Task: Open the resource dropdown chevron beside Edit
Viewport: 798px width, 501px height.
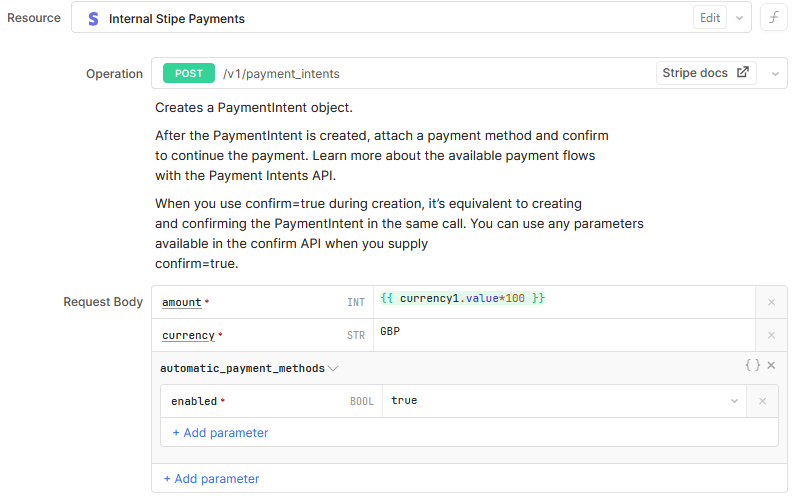Action: (x=739, y=18)
